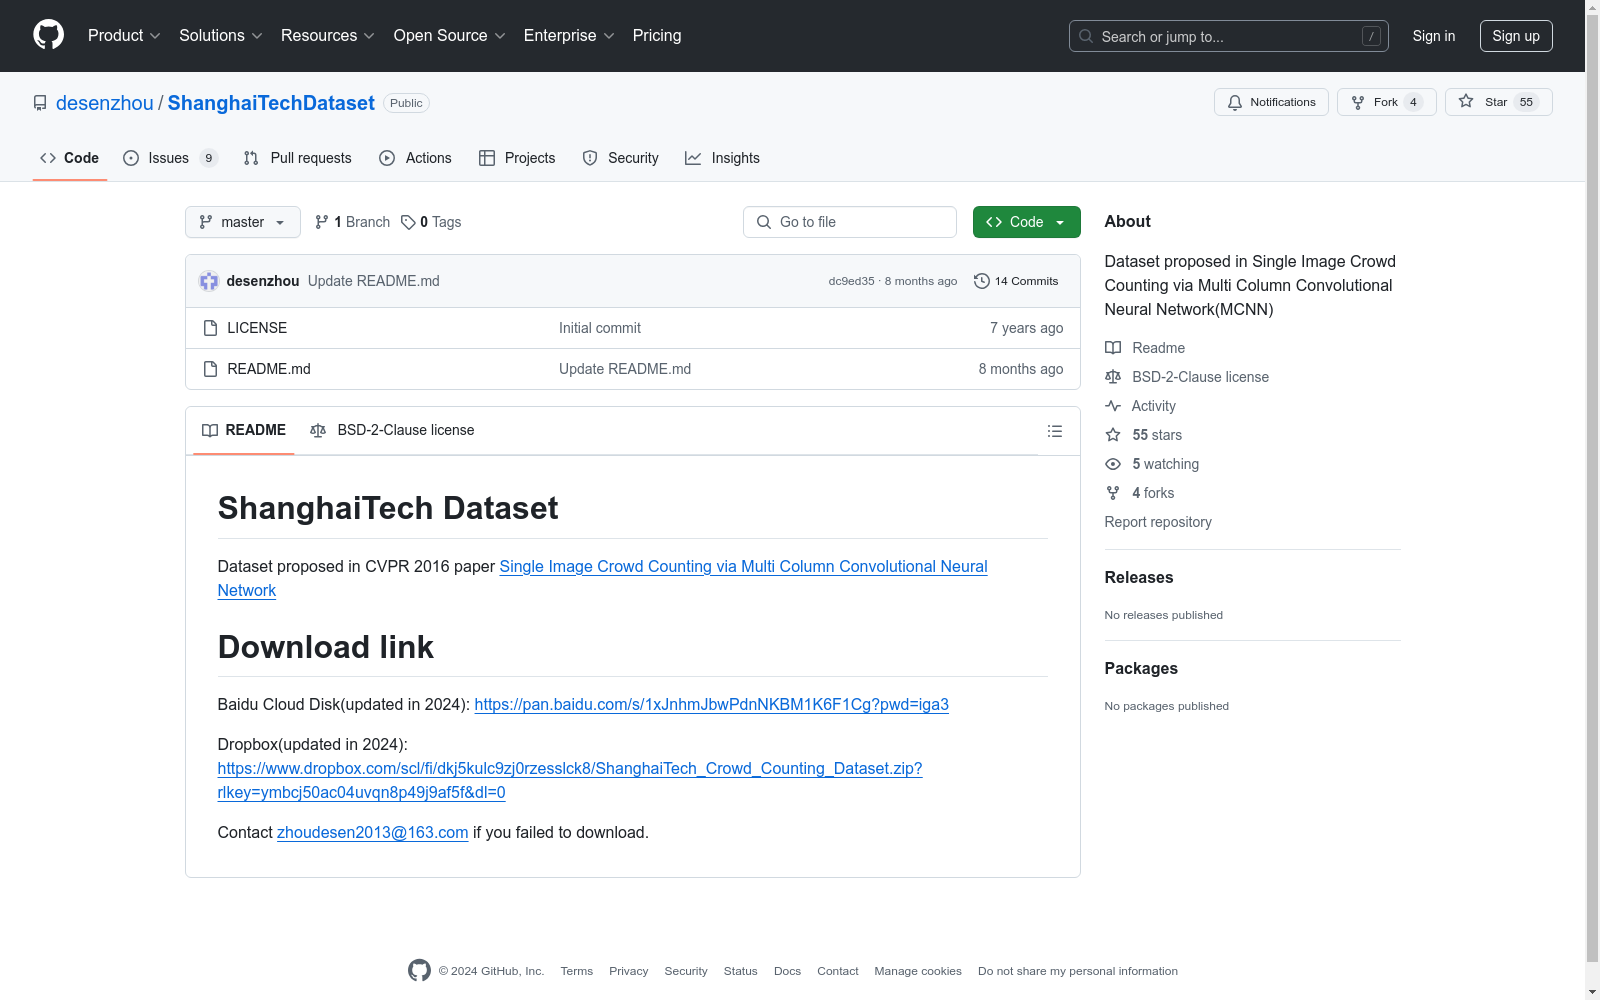The image size is (1600, 1000).
Task: Expand the Solutions menu
Action: (221, 35)
